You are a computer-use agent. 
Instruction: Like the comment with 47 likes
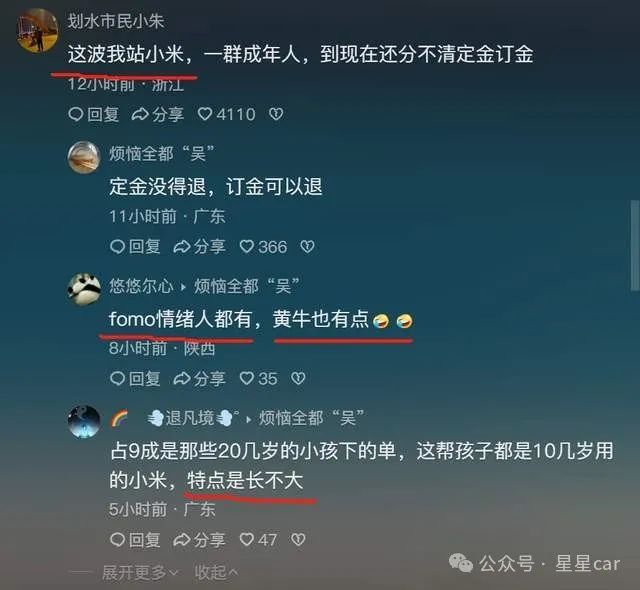258,540
